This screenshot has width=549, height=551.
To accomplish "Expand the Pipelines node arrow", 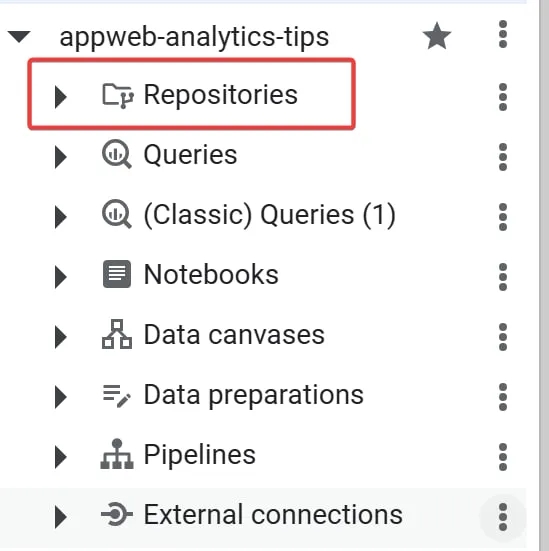I will point(61,457).
